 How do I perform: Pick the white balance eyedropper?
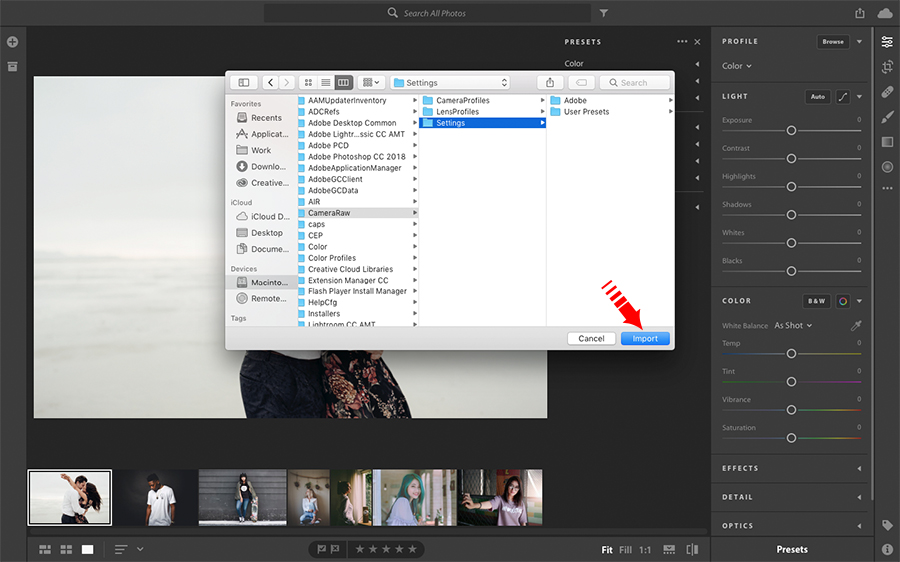click(855, 326)
